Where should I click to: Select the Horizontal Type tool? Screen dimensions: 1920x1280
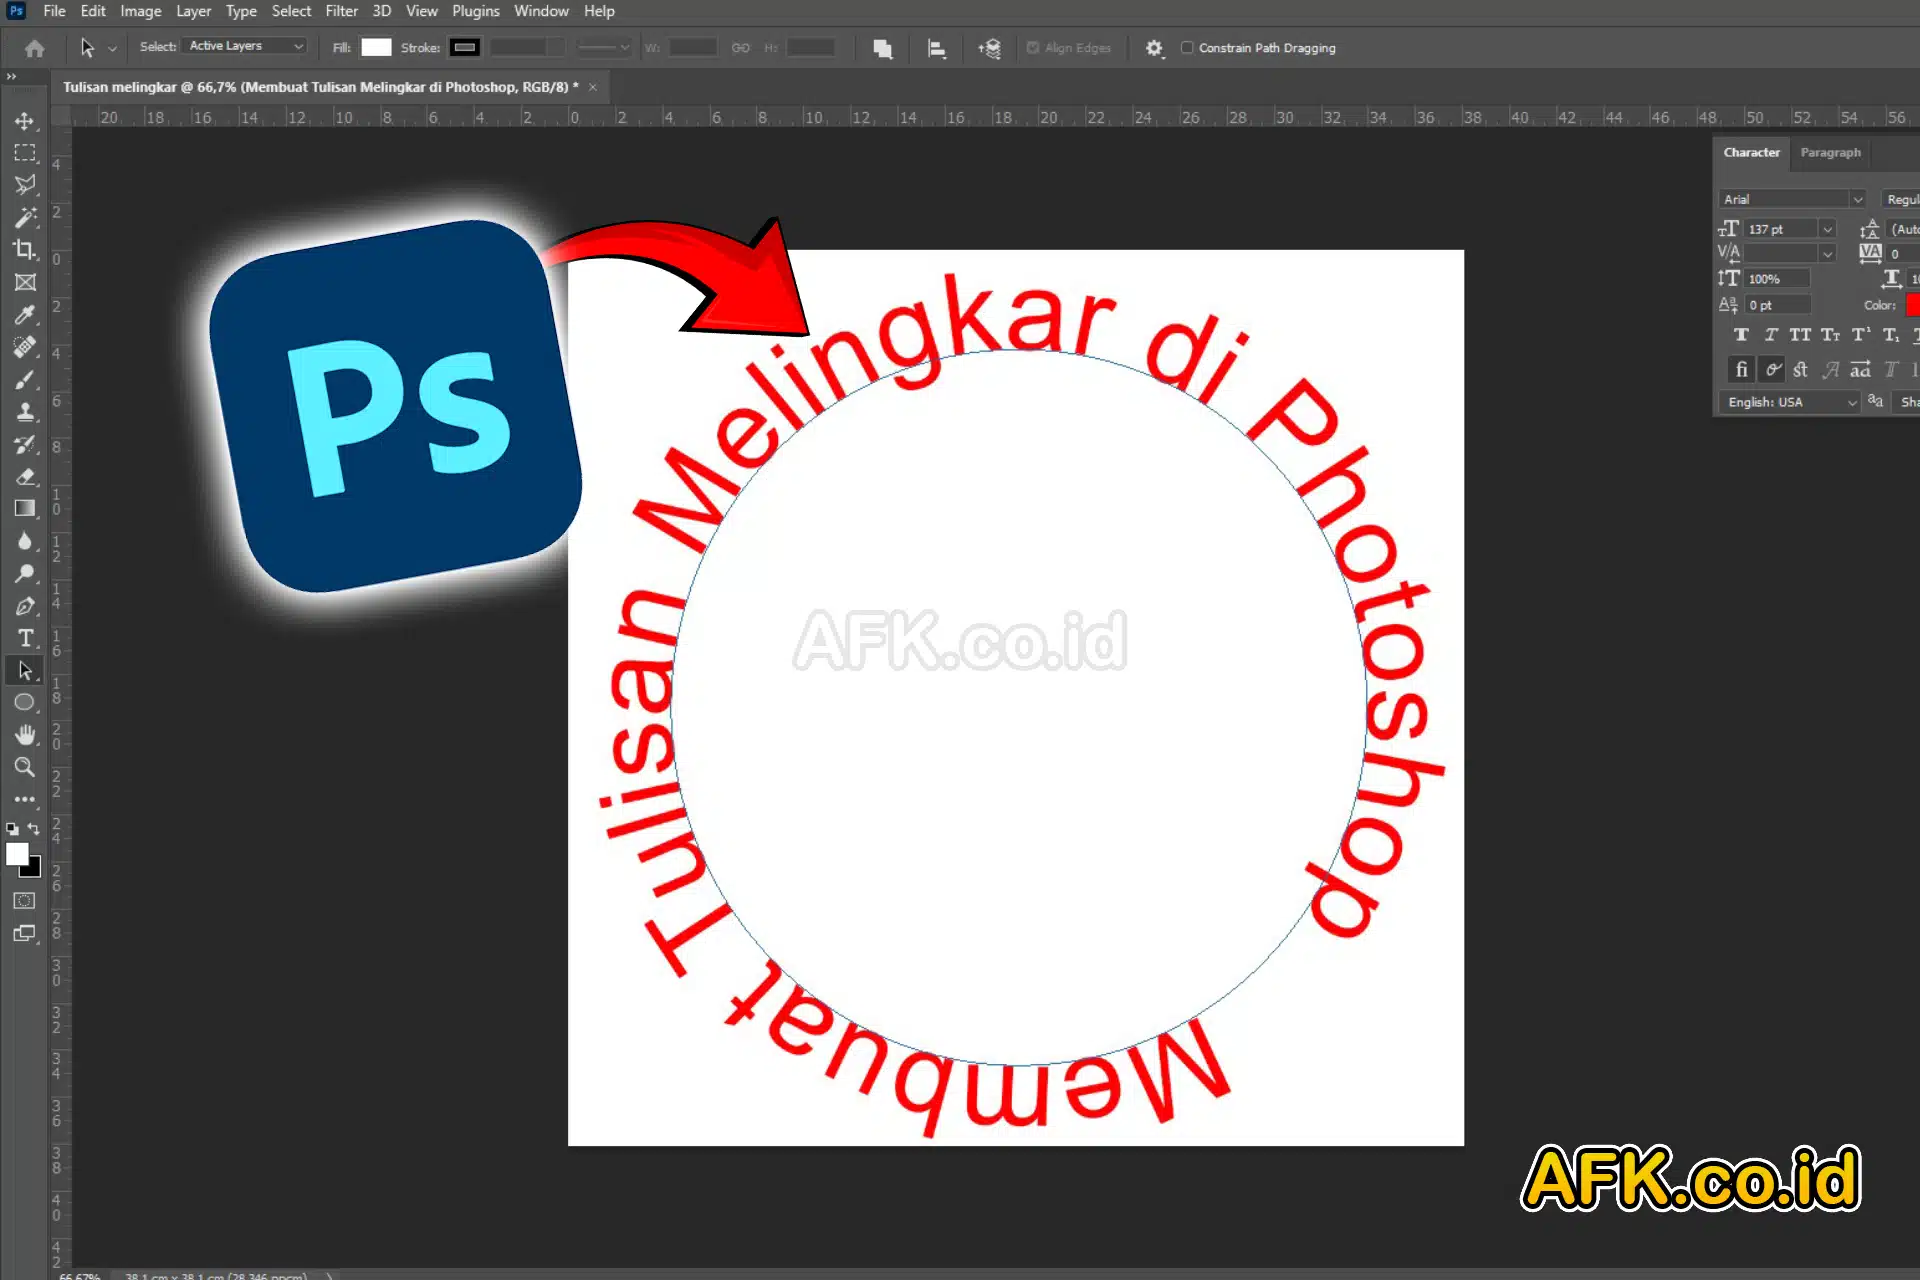pos(25,638)
